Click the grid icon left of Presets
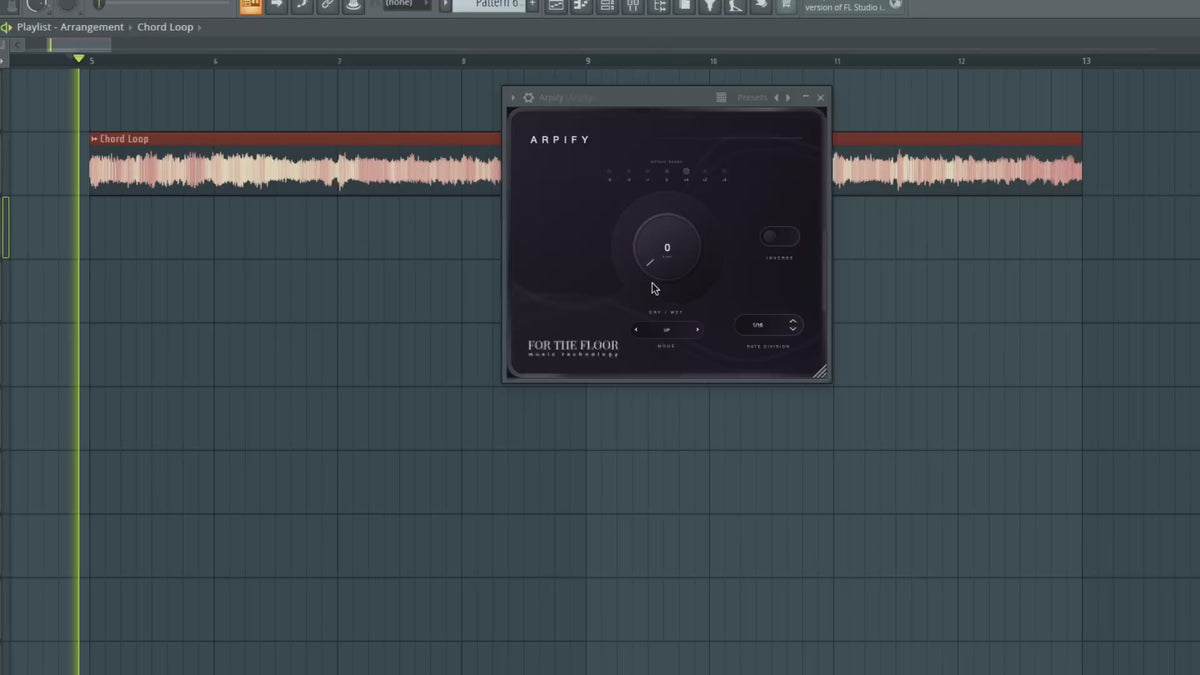 (722, 98)
